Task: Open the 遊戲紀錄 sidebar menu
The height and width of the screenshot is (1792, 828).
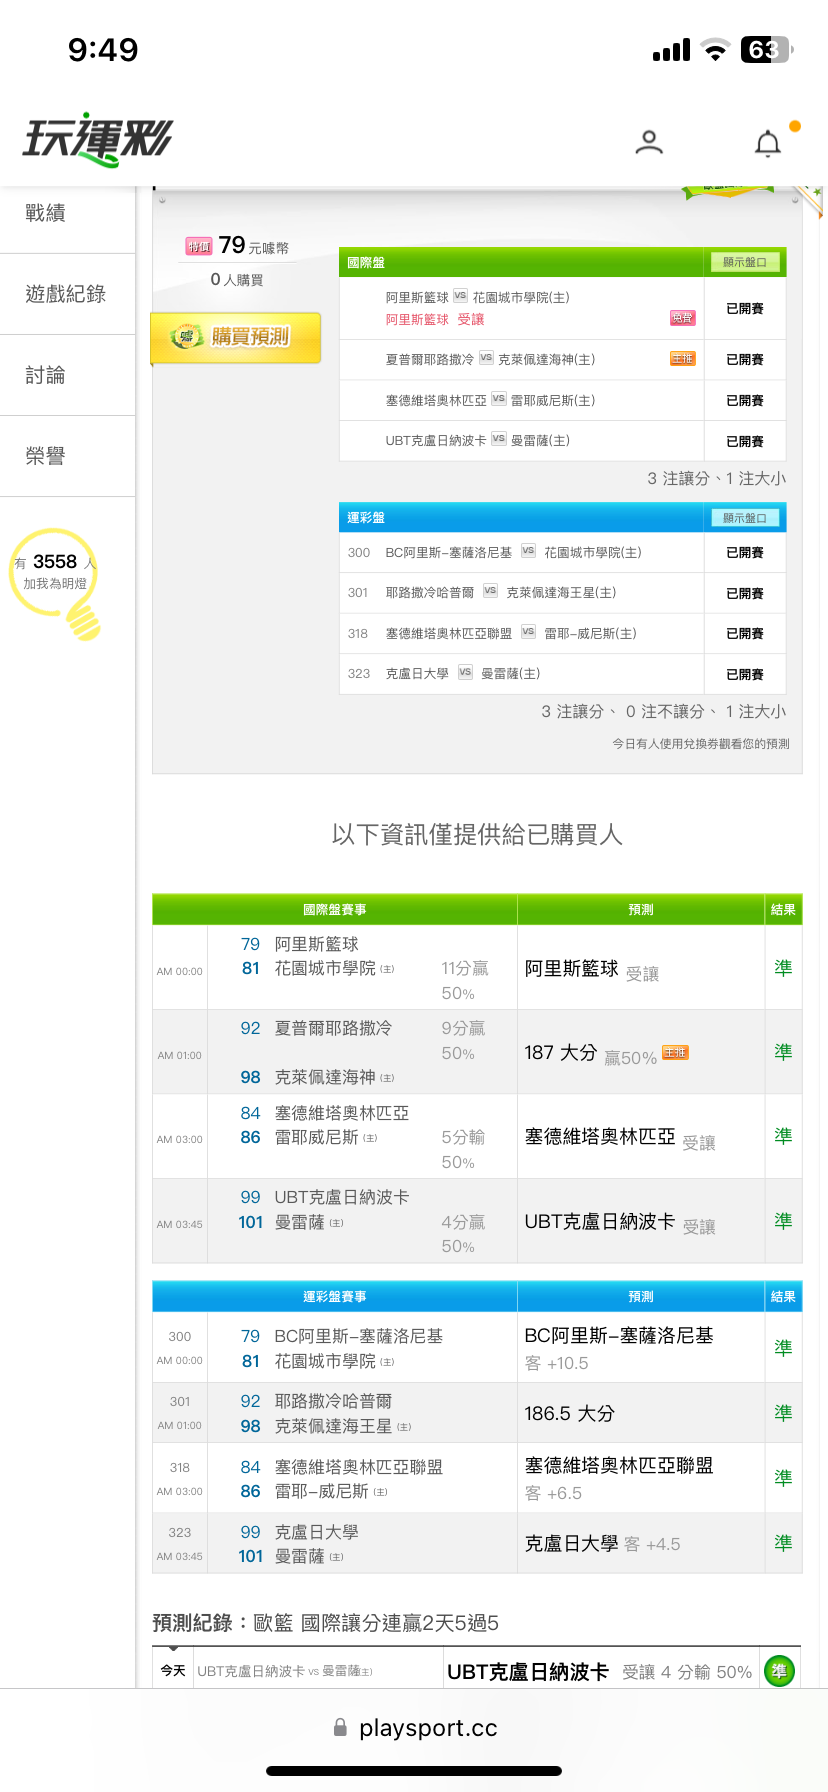Action: coord(68,294)
